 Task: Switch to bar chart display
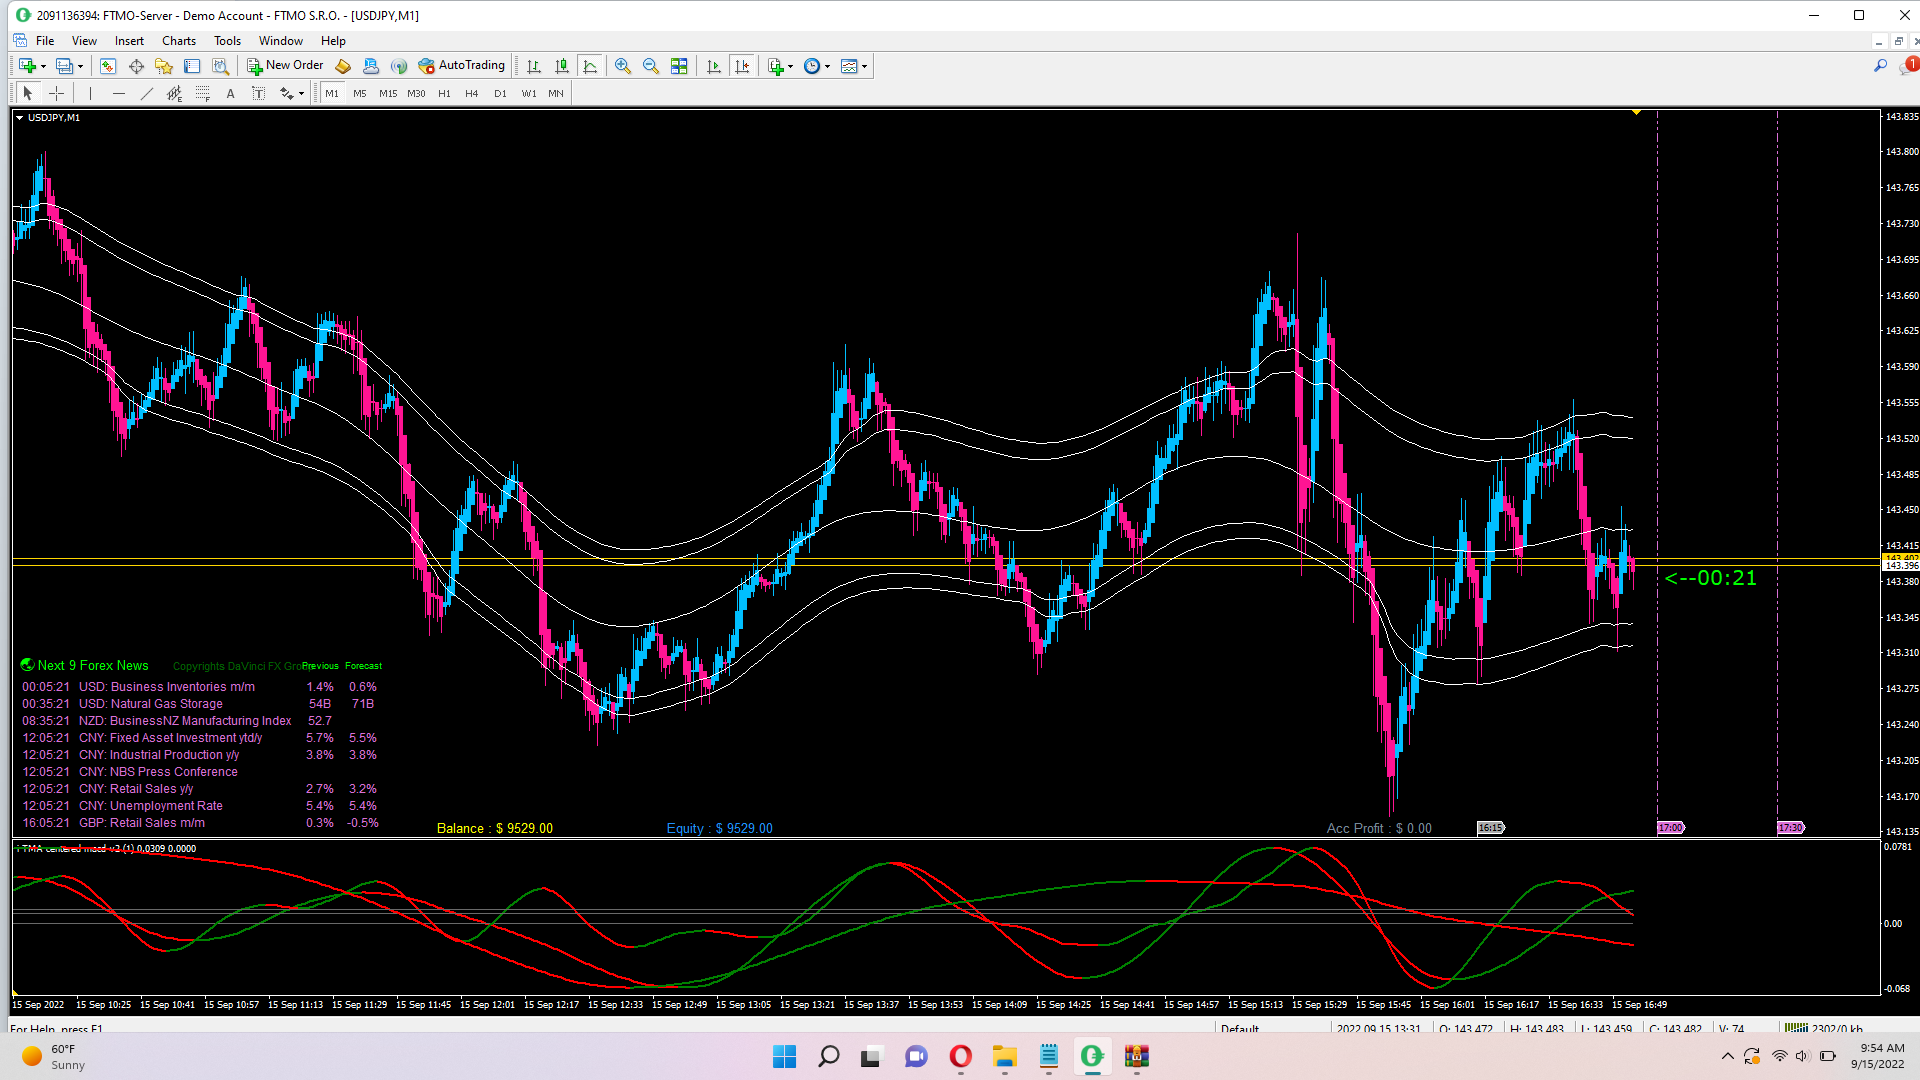[534, 66]
